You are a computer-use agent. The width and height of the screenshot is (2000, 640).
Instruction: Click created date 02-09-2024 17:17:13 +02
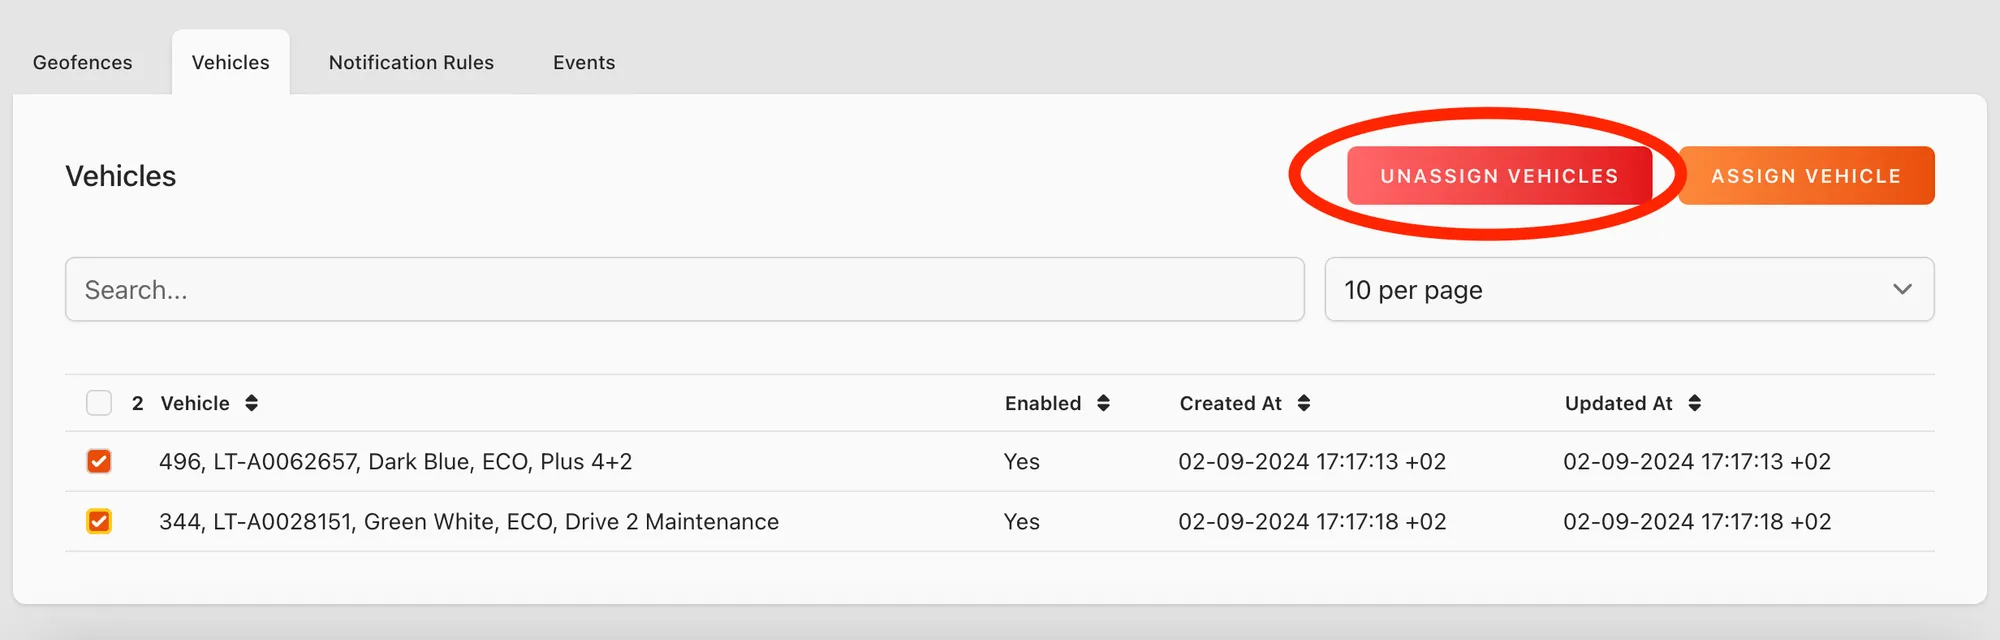click(x=1312, y=462)
